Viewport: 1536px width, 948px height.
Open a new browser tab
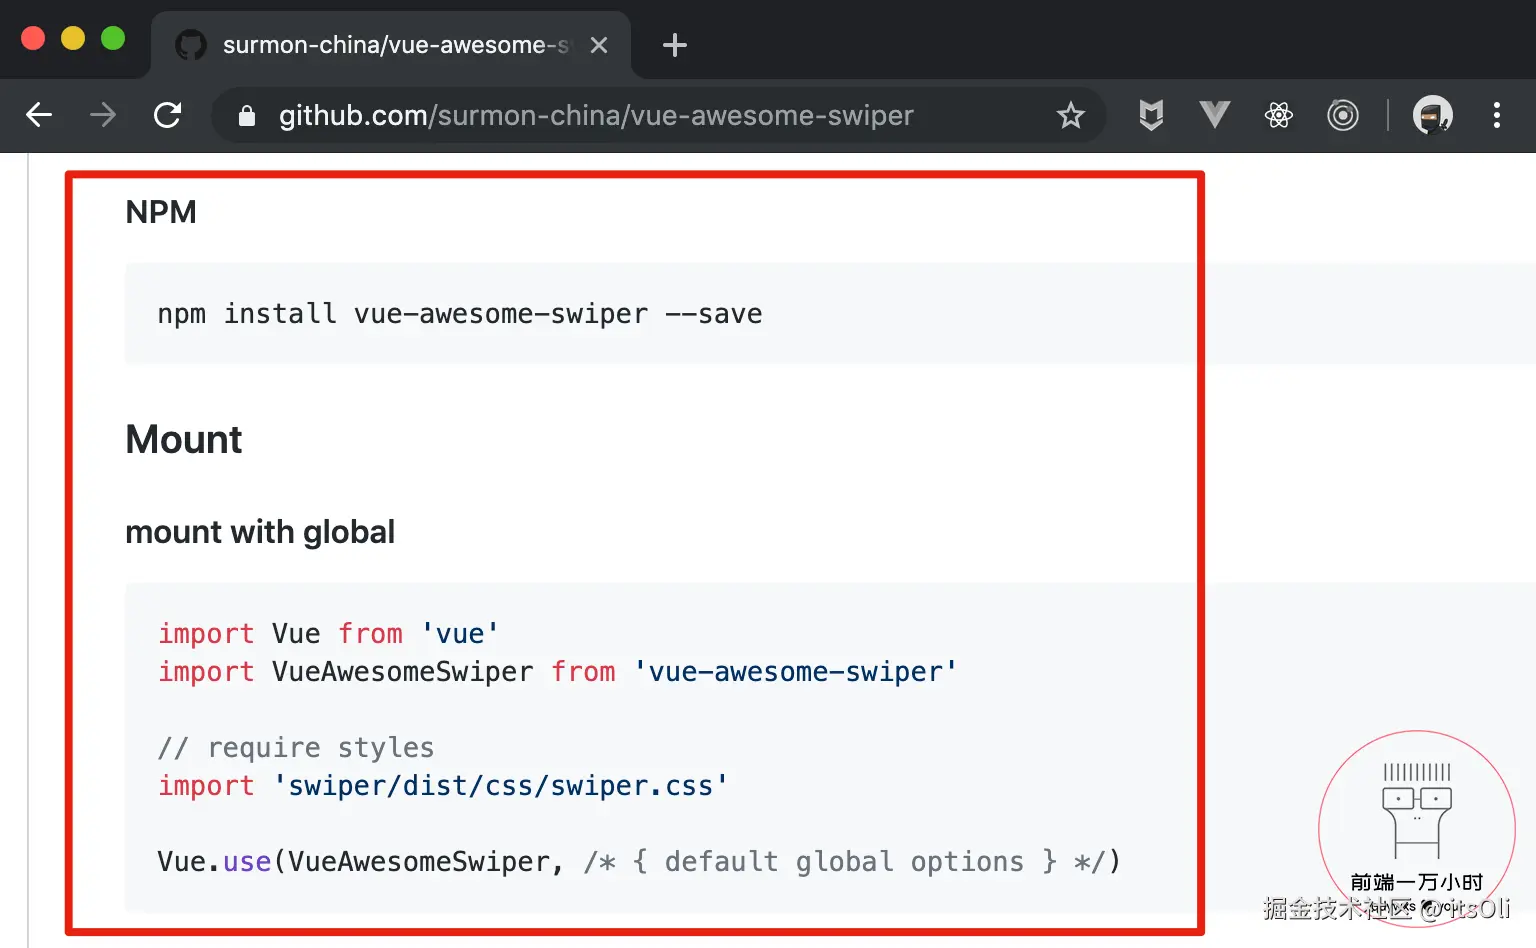(675, 45)
